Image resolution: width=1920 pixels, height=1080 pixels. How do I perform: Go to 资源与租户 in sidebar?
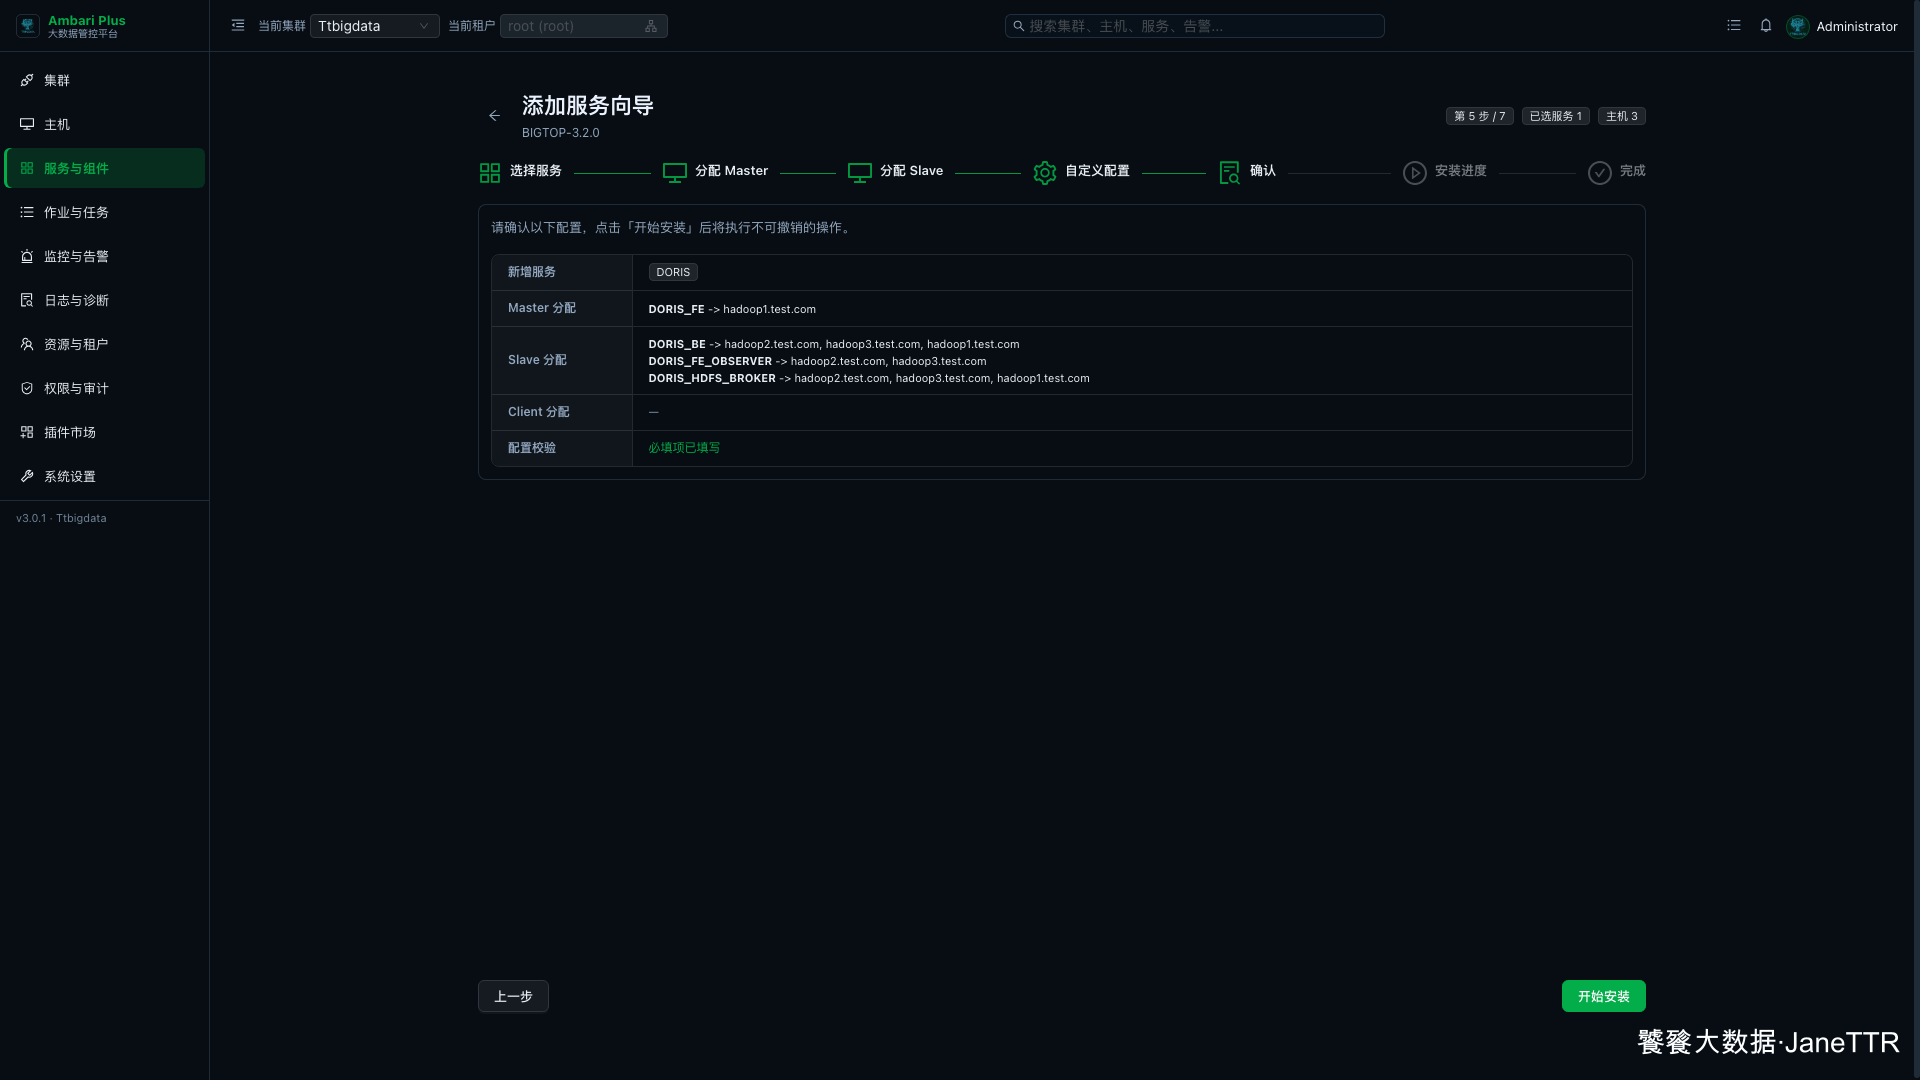[x=105, y=344]
